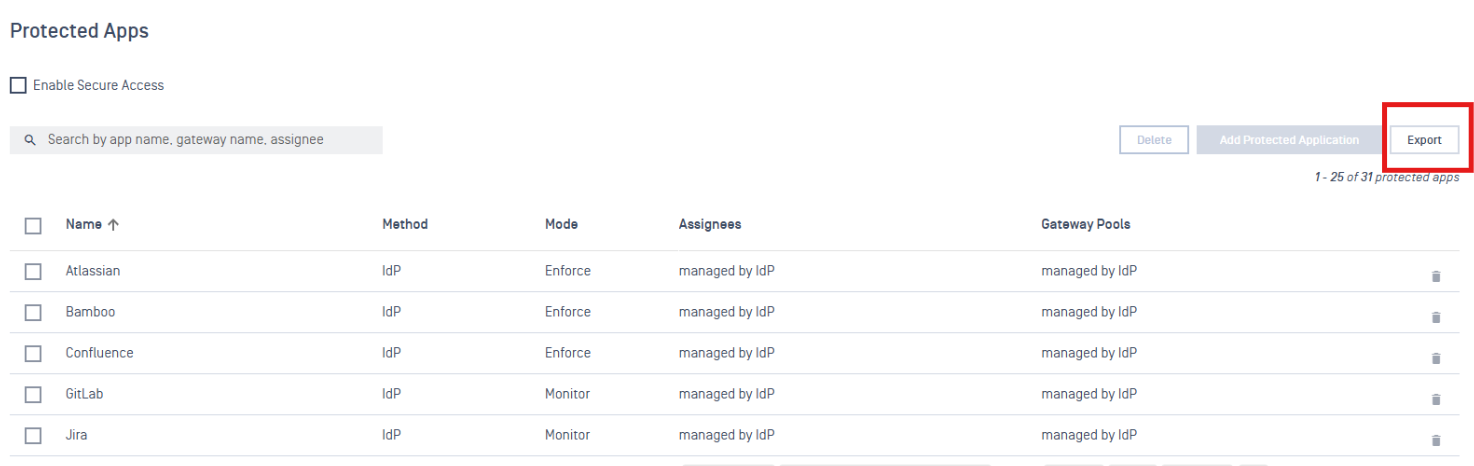The image size is (1474, 466).
Task: Click the Delete button
Action: pos(1154,140)
